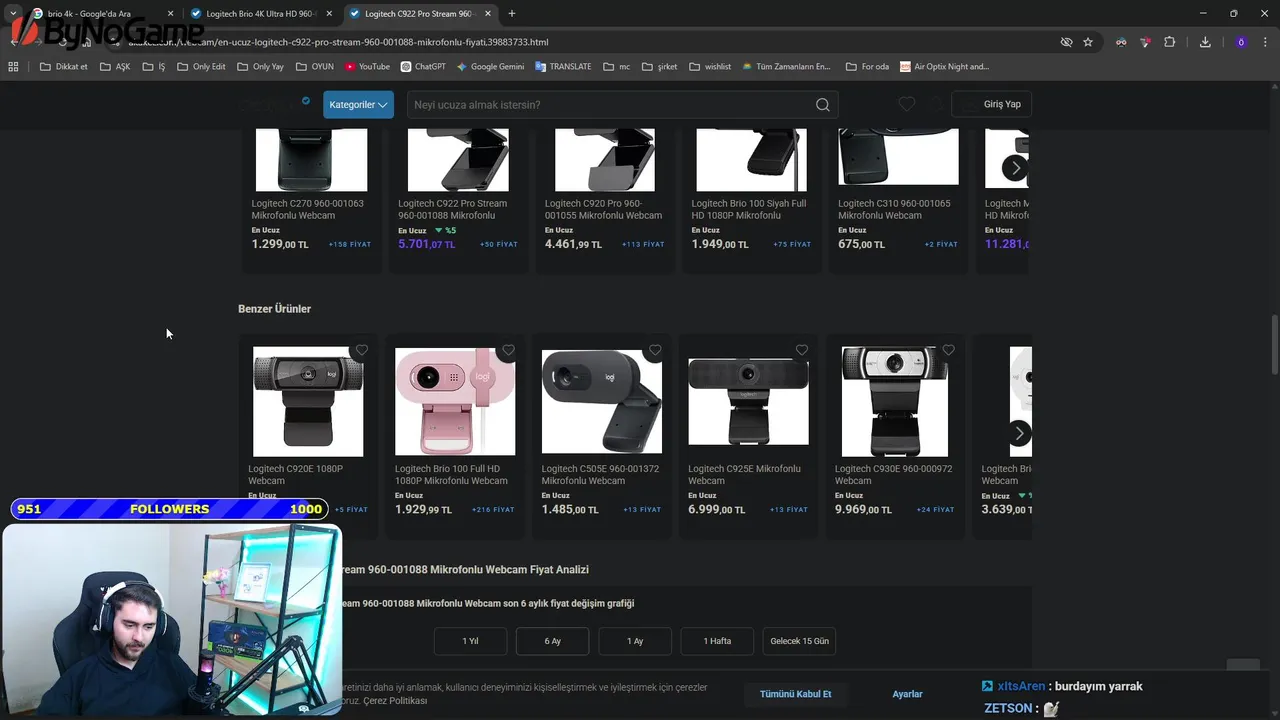Open the Logitech C920E 1080P Webcam thumbnail
1280x720 pixels.
[x=308, y=402]
